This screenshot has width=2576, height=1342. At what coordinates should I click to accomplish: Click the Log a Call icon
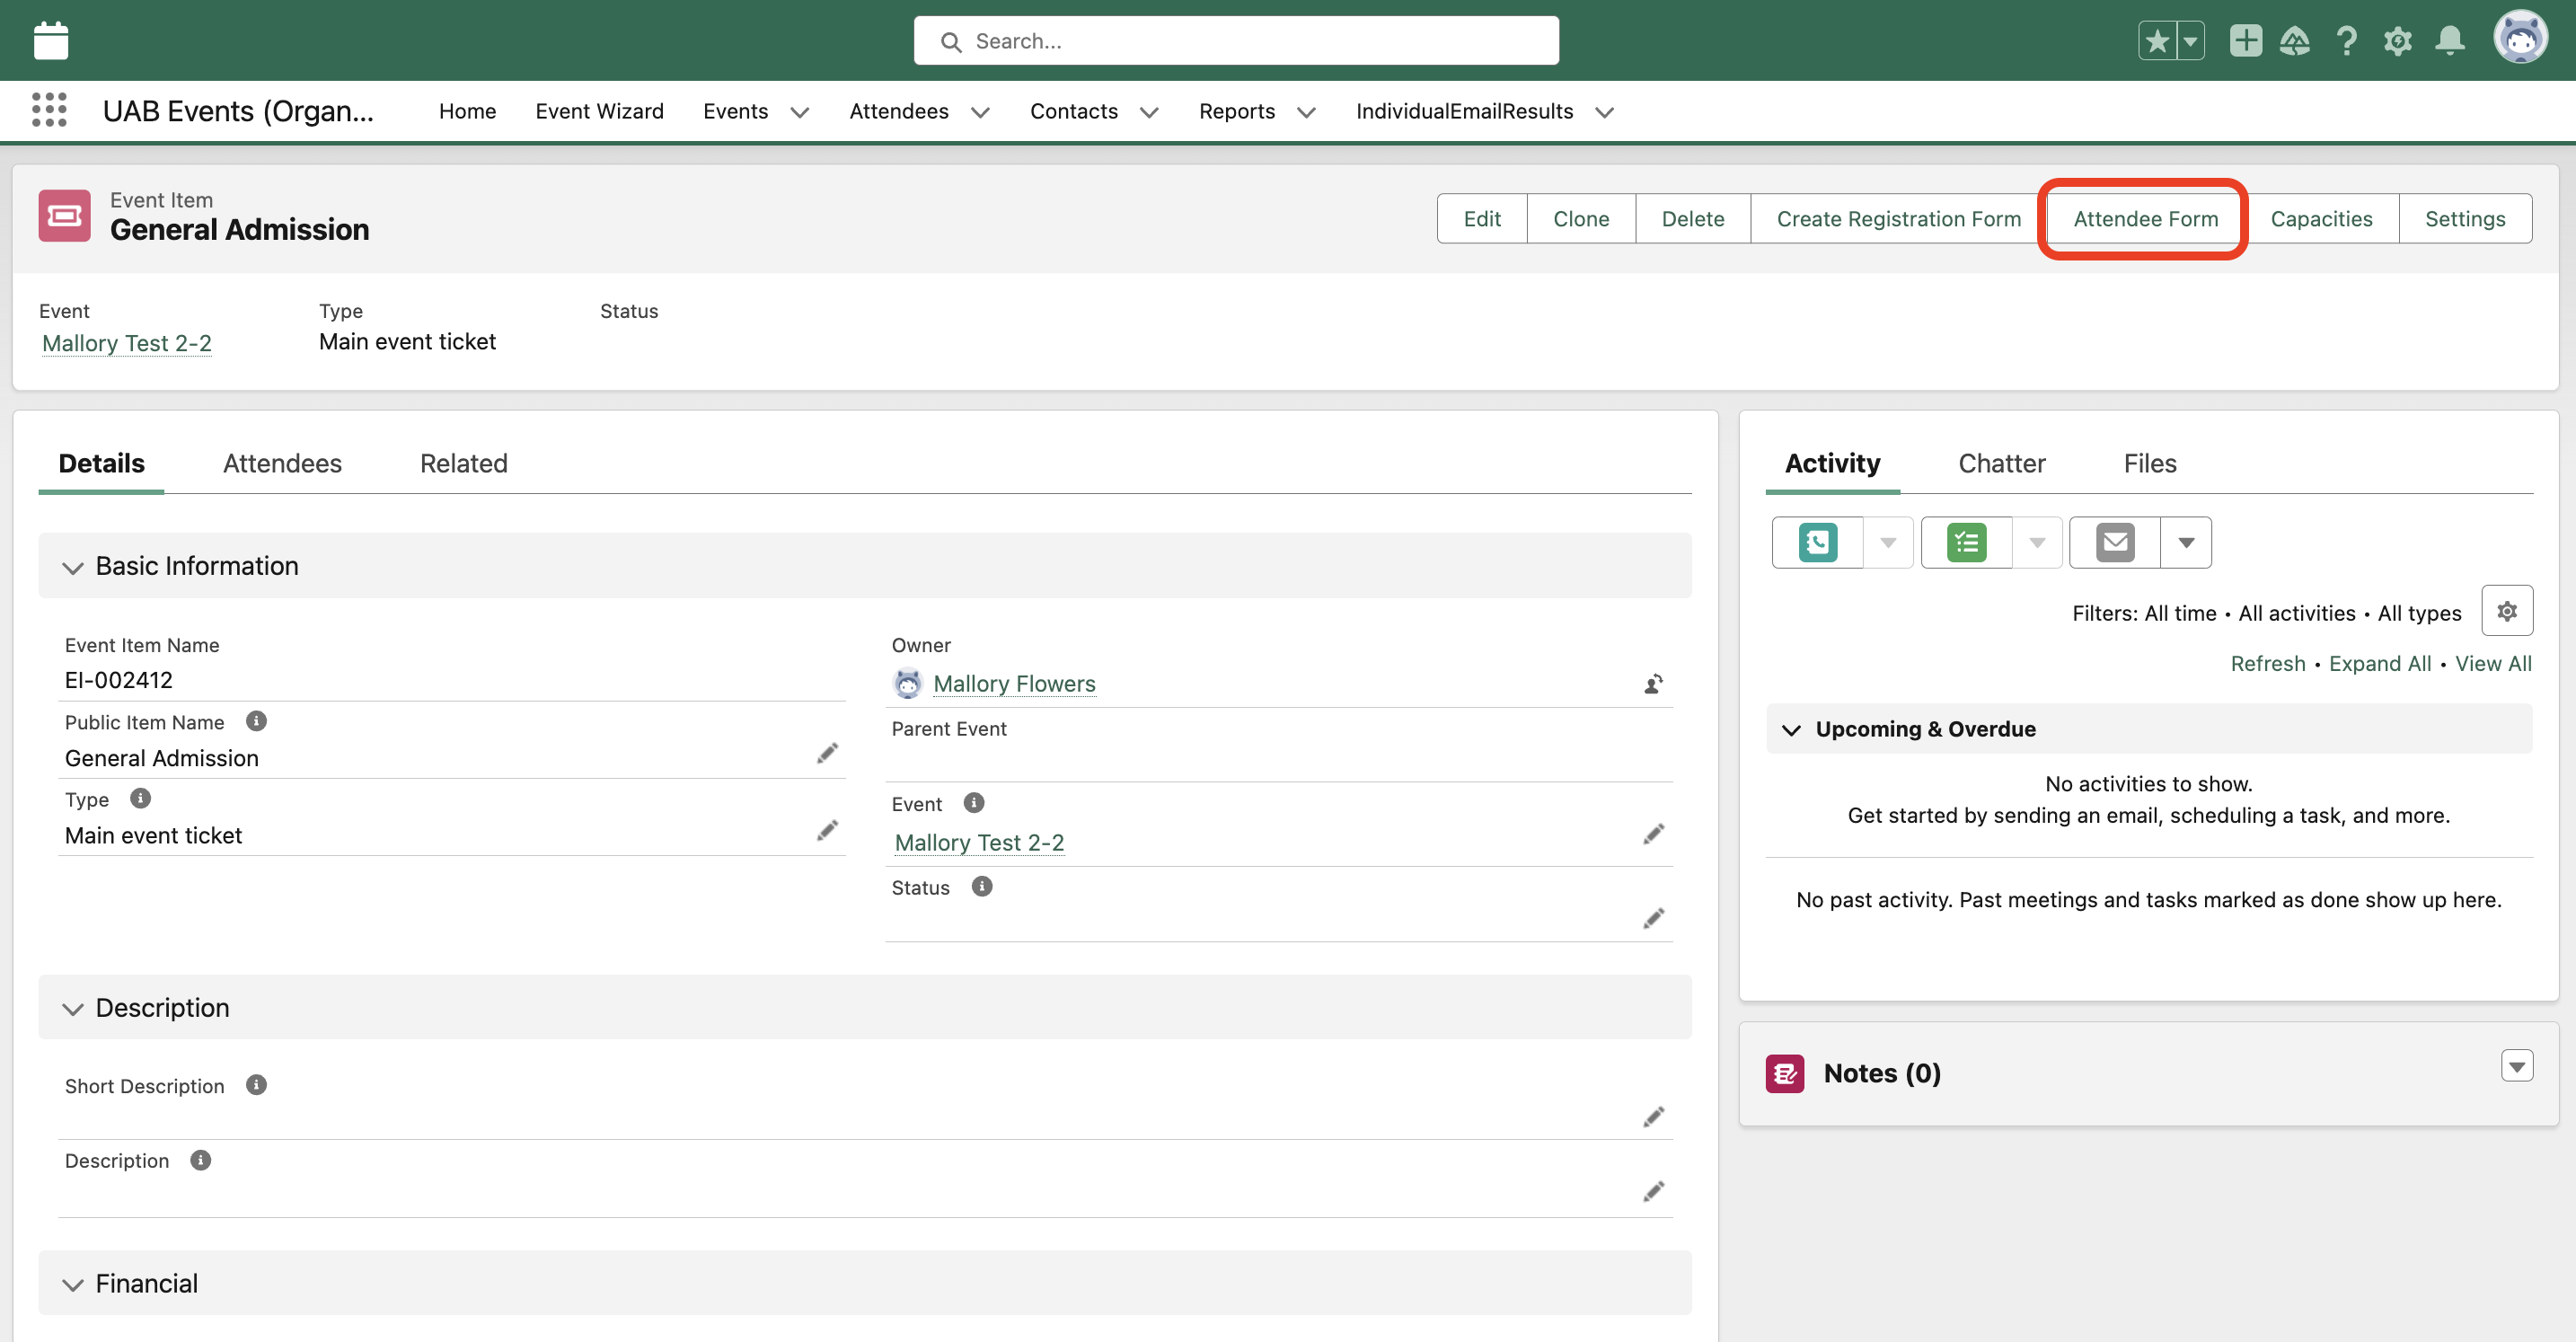1817,543
